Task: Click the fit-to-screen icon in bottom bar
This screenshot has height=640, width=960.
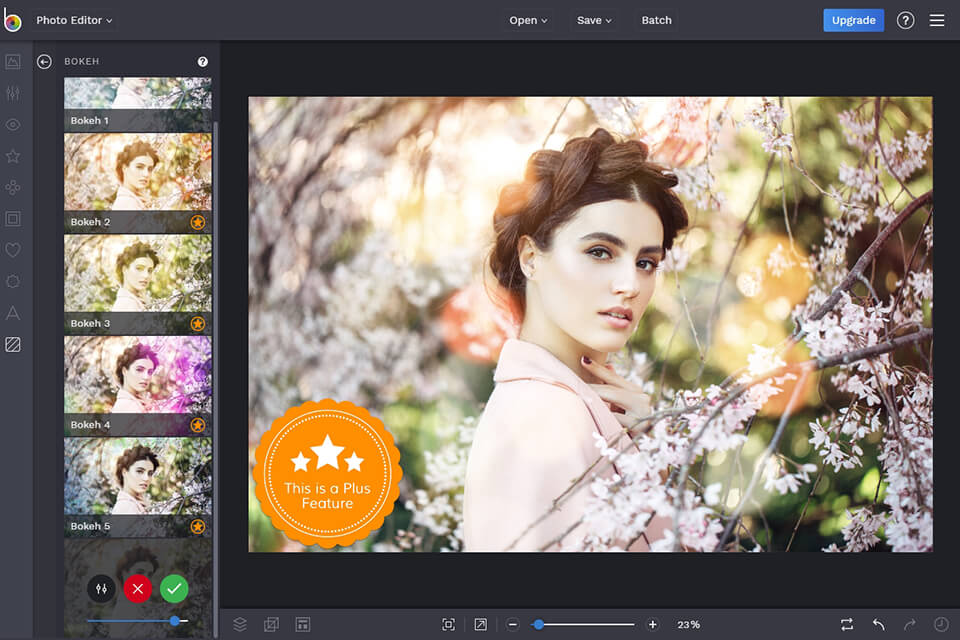Action: pyautogui.click(x=448, y=624)
